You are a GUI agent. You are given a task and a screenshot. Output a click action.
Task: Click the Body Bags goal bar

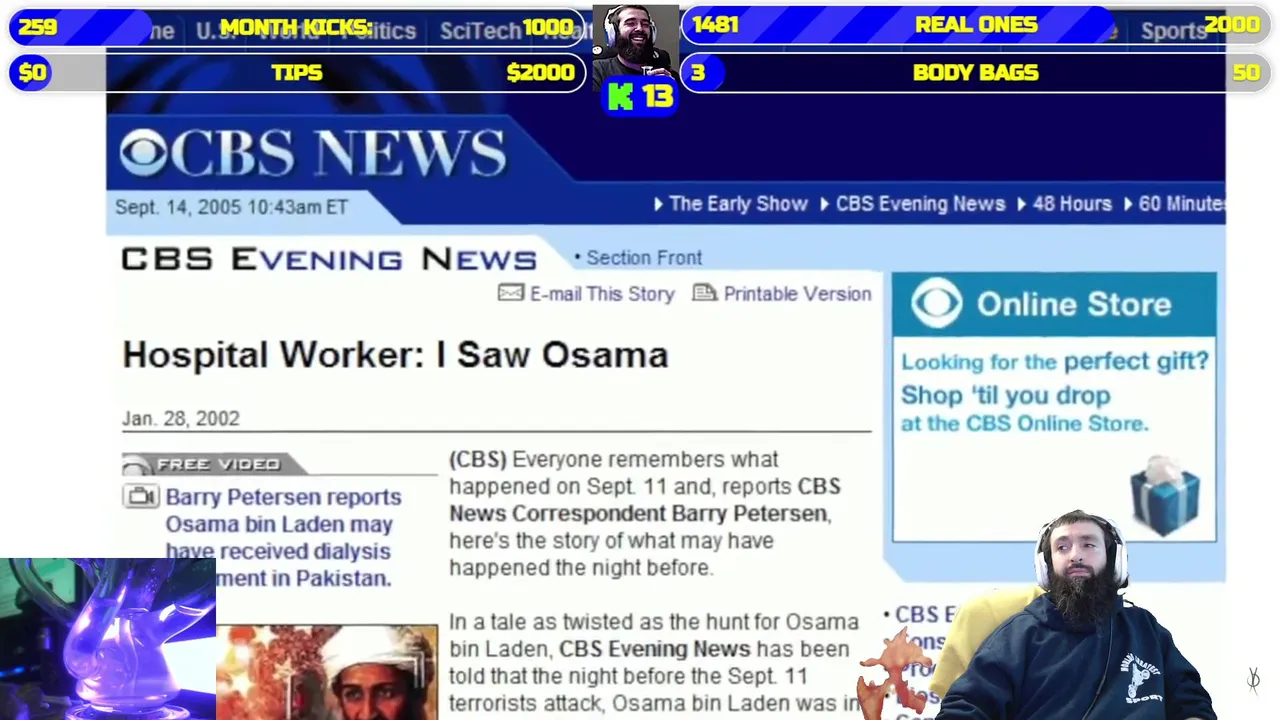pyautogui.click(x=975, y=72)
